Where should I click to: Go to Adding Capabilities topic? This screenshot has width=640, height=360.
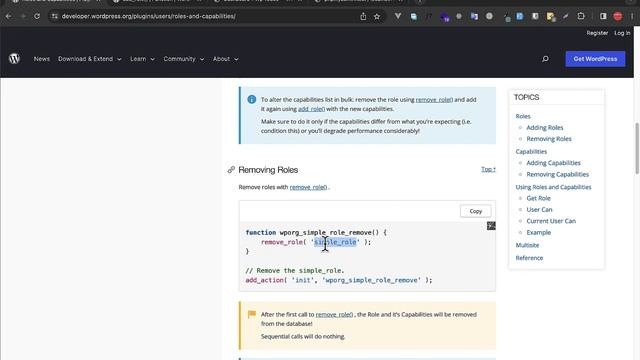(553, 163)
